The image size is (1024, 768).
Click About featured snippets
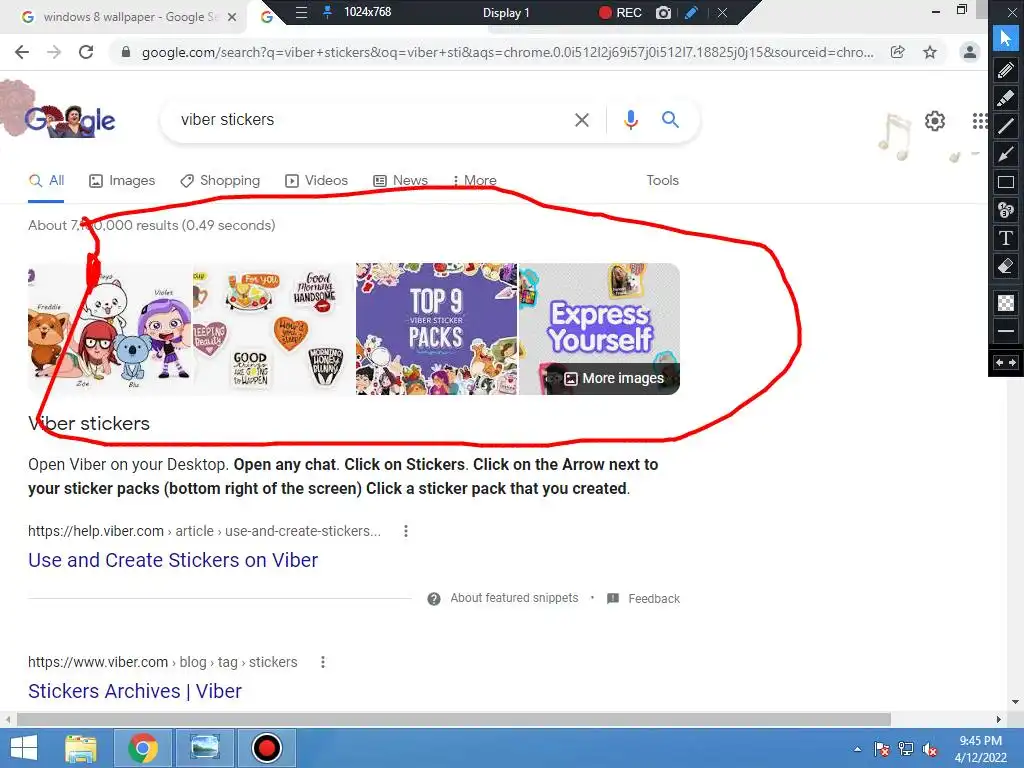[503, 598]
